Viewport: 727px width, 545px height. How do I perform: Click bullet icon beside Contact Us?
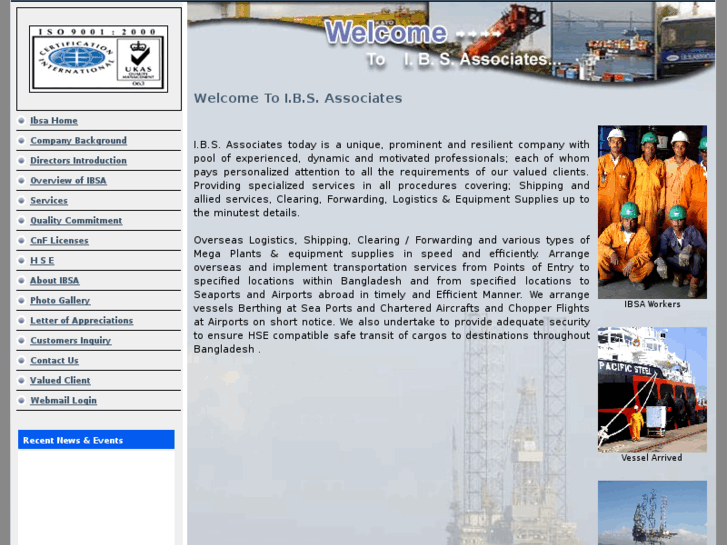21,360
